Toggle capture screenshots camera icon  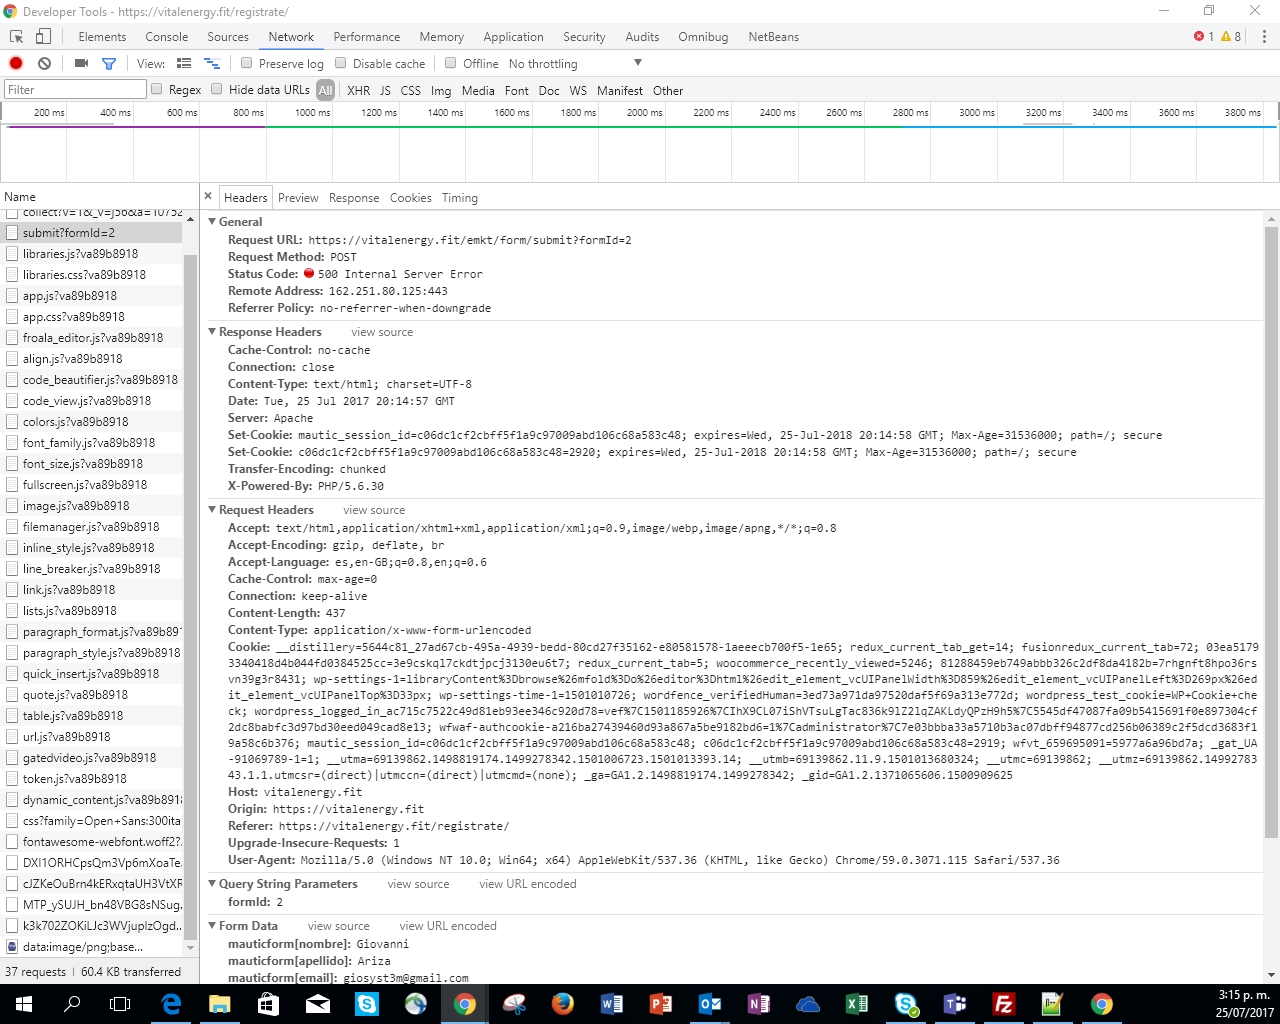(81, 63)
